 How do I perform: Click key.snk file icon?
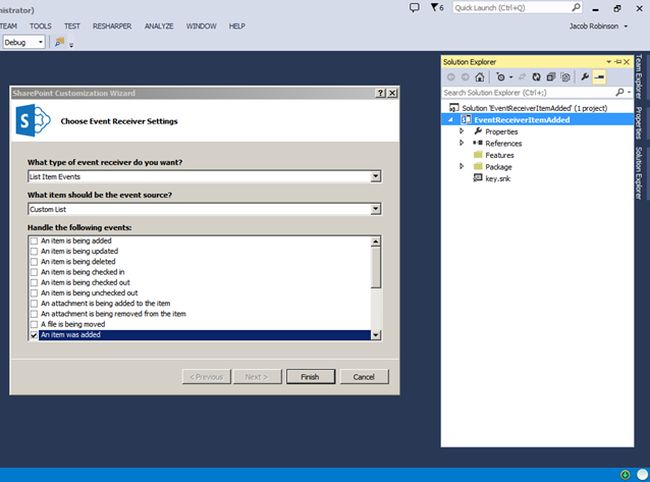[x=478, y=178]
